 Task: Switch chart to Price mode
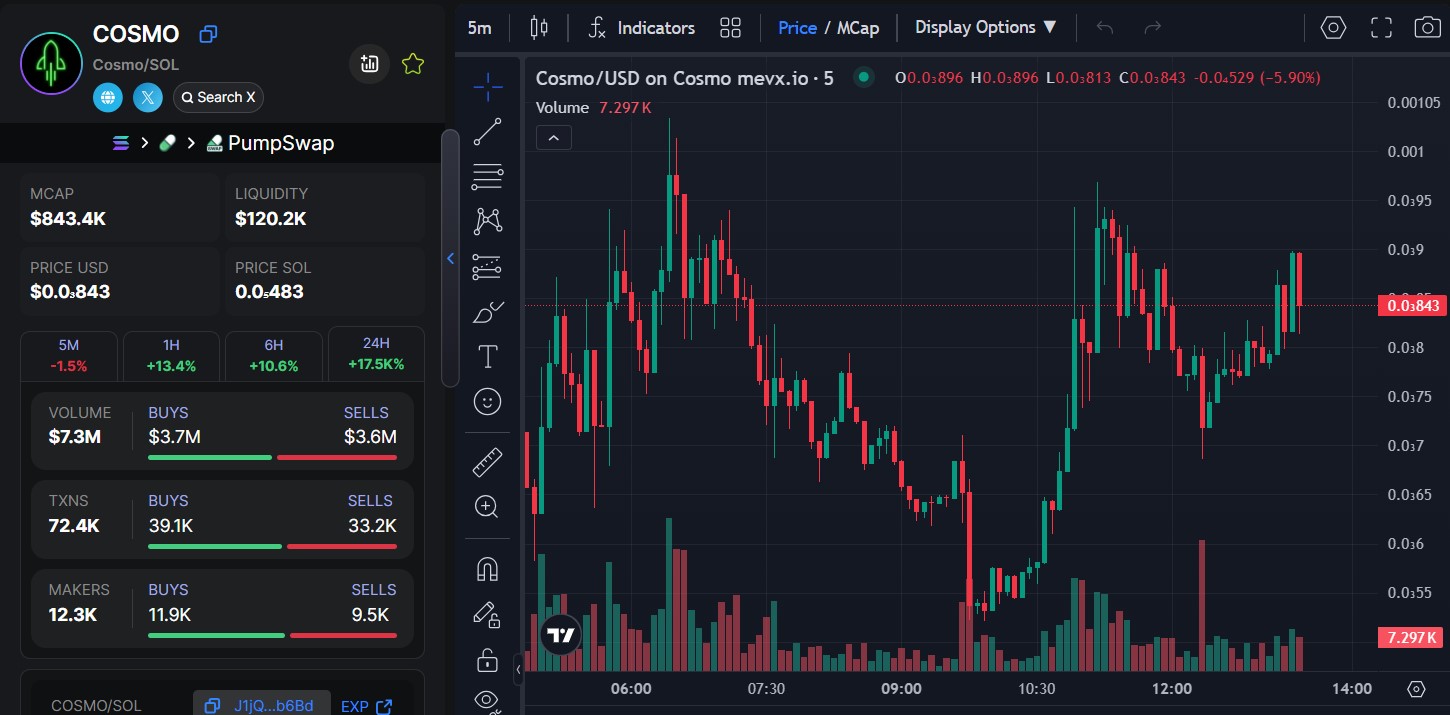797,27
